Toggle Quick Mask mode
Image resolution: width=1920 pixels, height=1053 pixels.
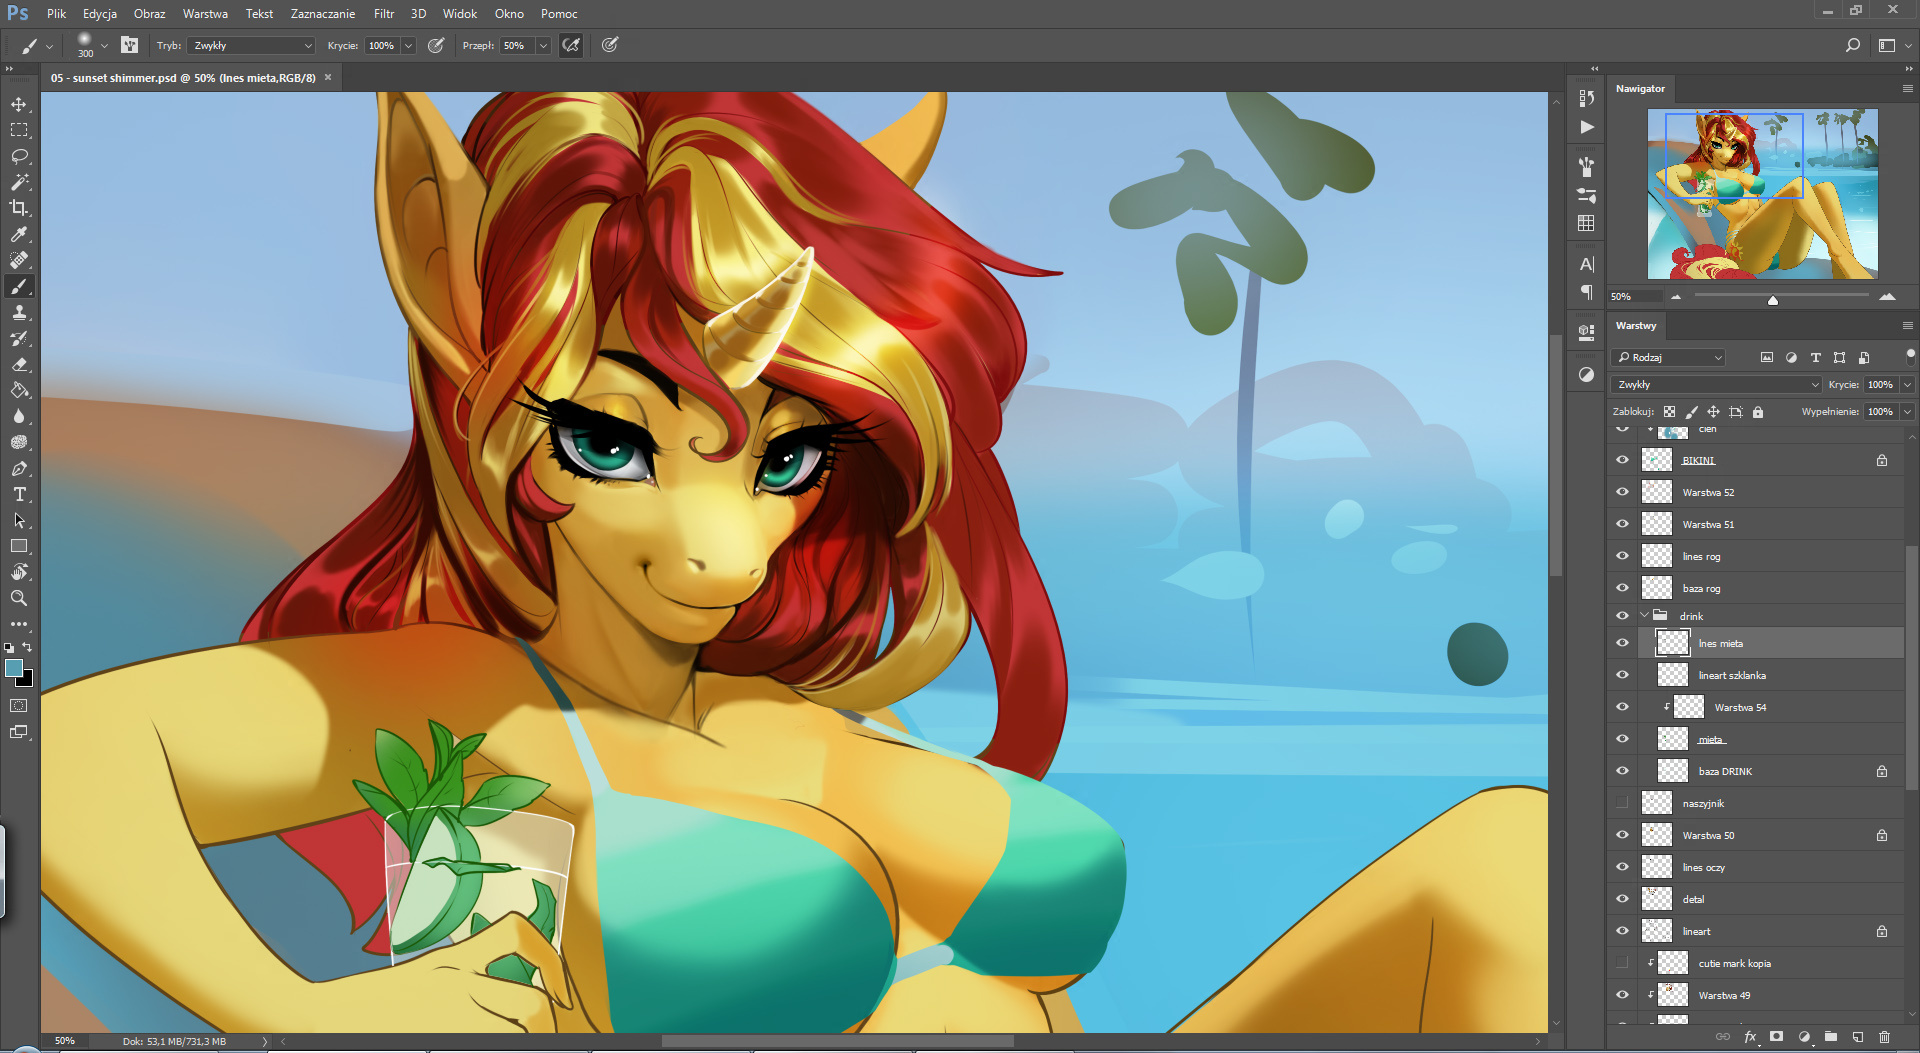[x=19, y=706]
